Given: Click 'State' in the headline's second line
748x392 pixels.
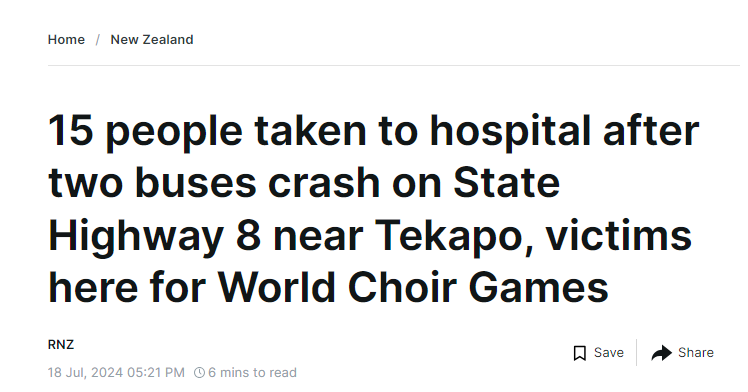Looking at the screenshot, I should (x=507, y=183).
